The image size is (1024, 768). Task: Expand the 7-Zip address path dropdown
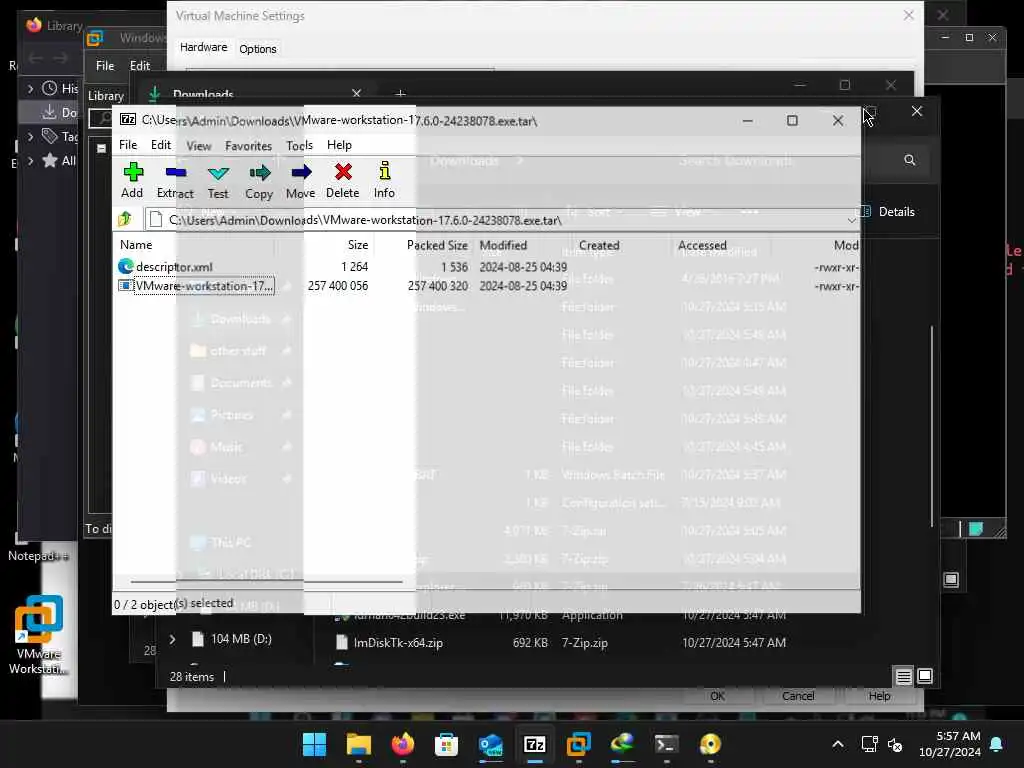(x=851, y=220)
